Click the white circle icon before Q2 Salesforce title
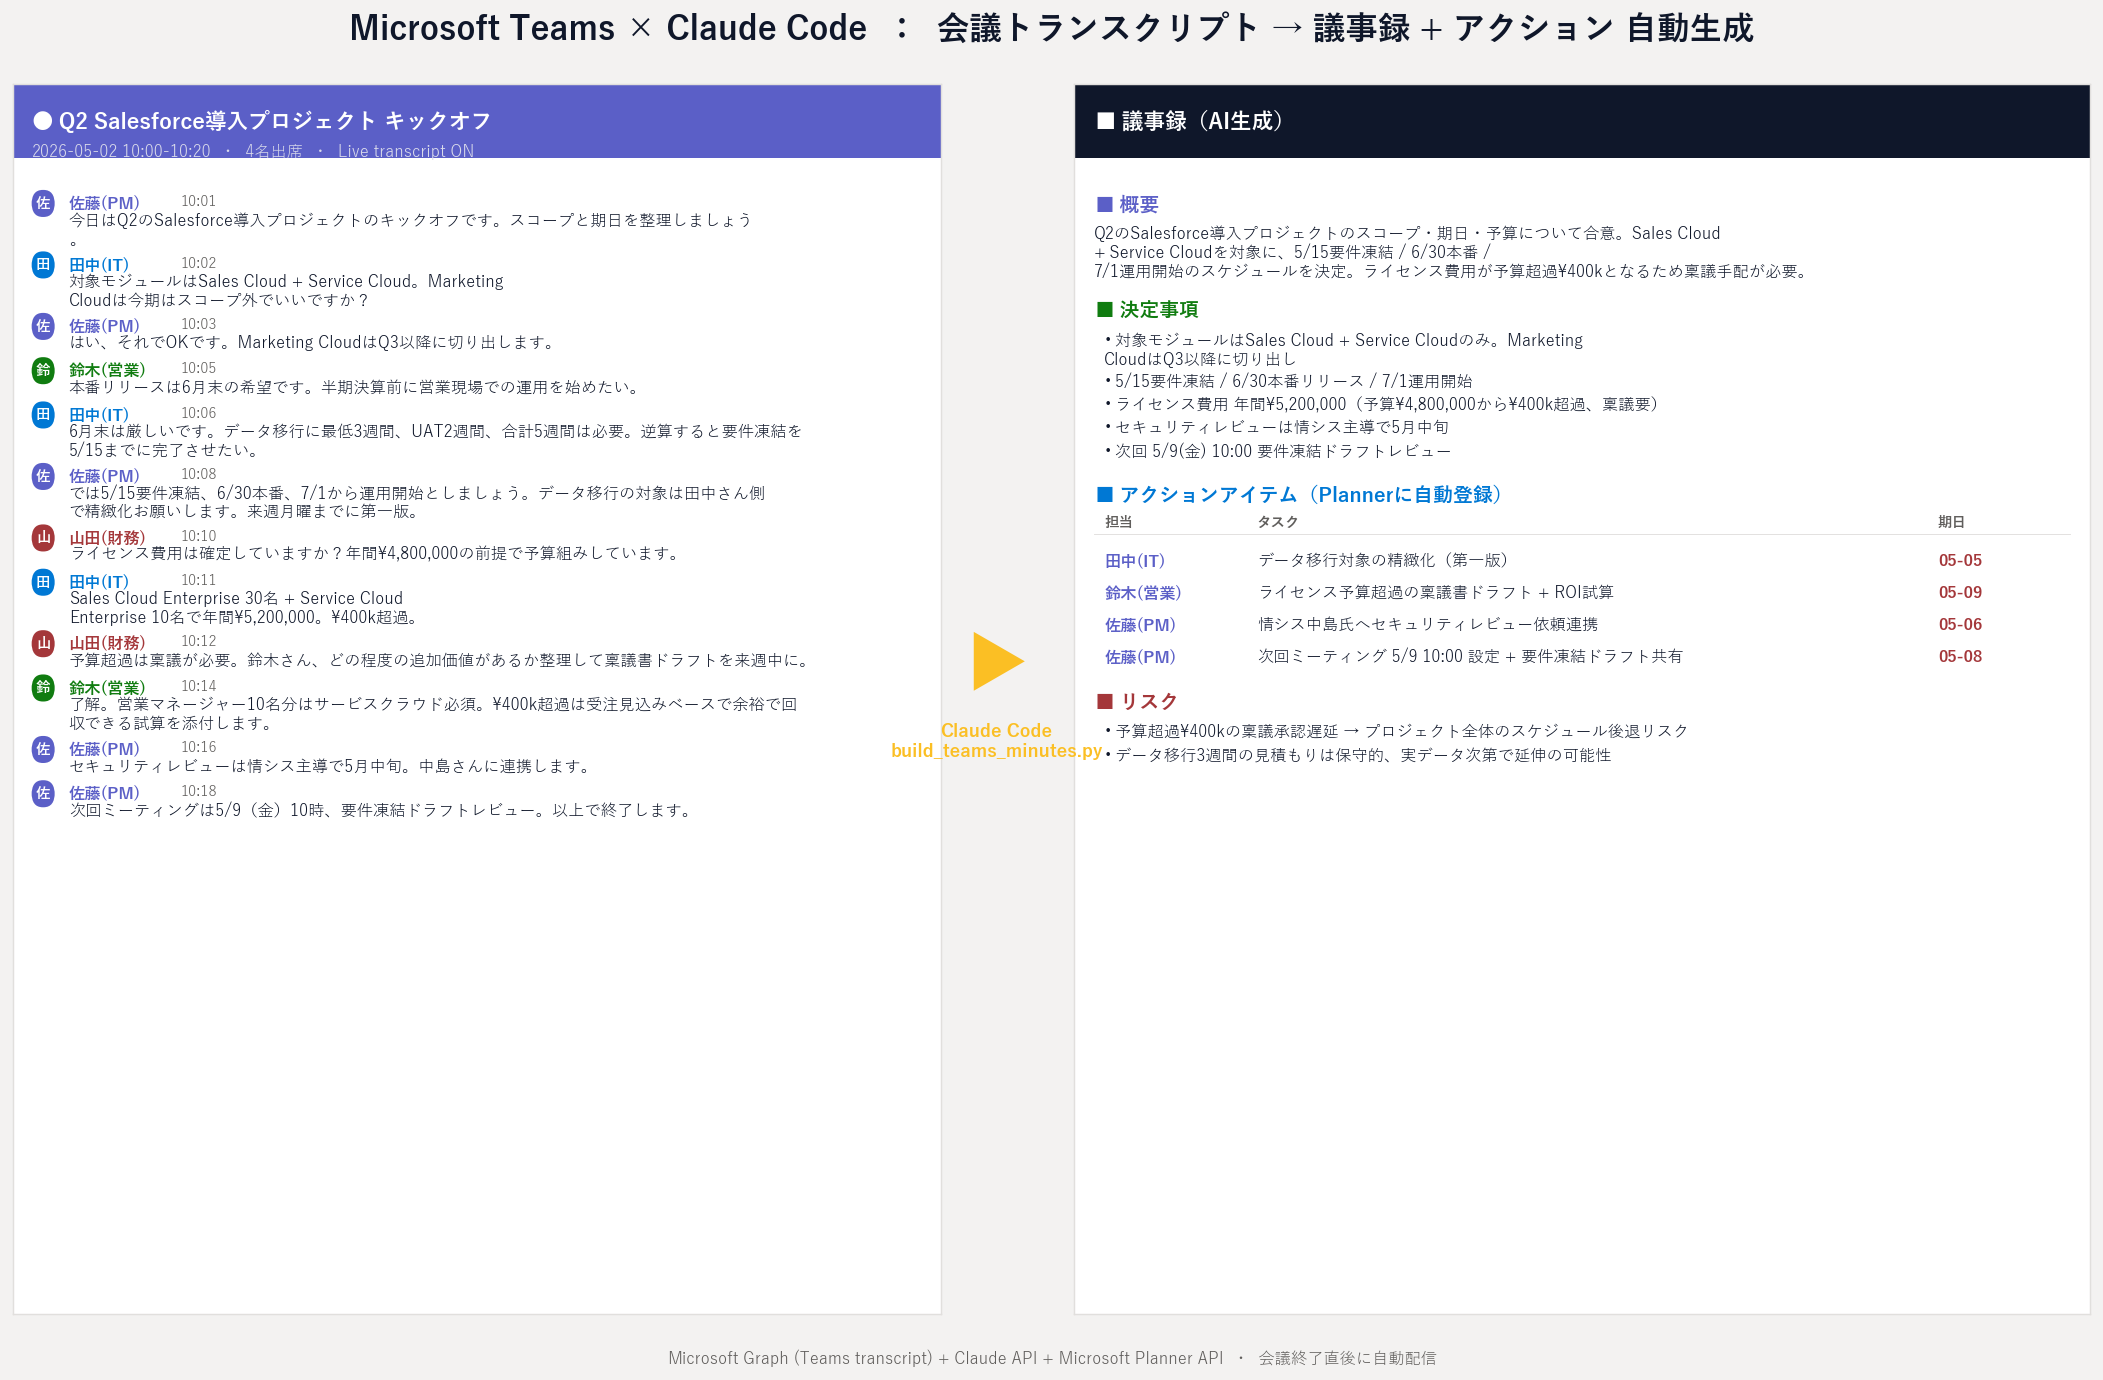 click(43, 121)
